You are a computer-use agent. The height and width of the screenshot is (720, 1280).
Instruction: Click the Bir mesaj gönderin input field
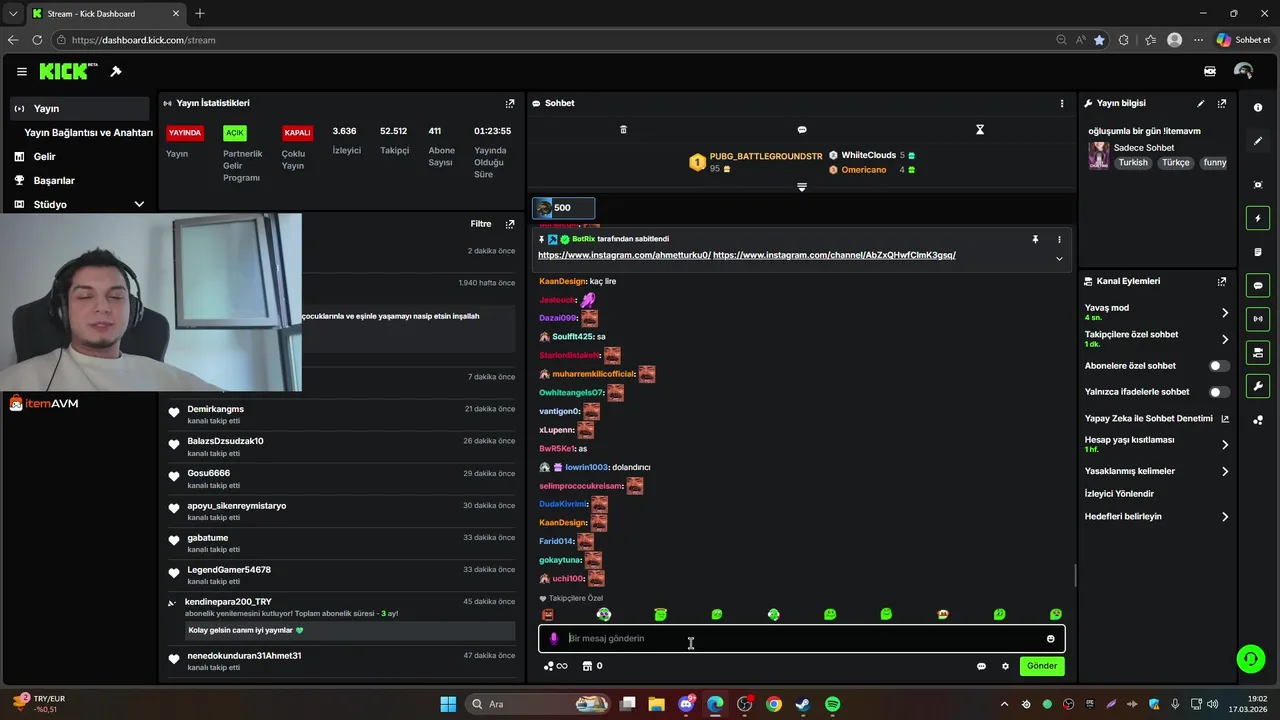pyautogui.click(x=800, y=639)
